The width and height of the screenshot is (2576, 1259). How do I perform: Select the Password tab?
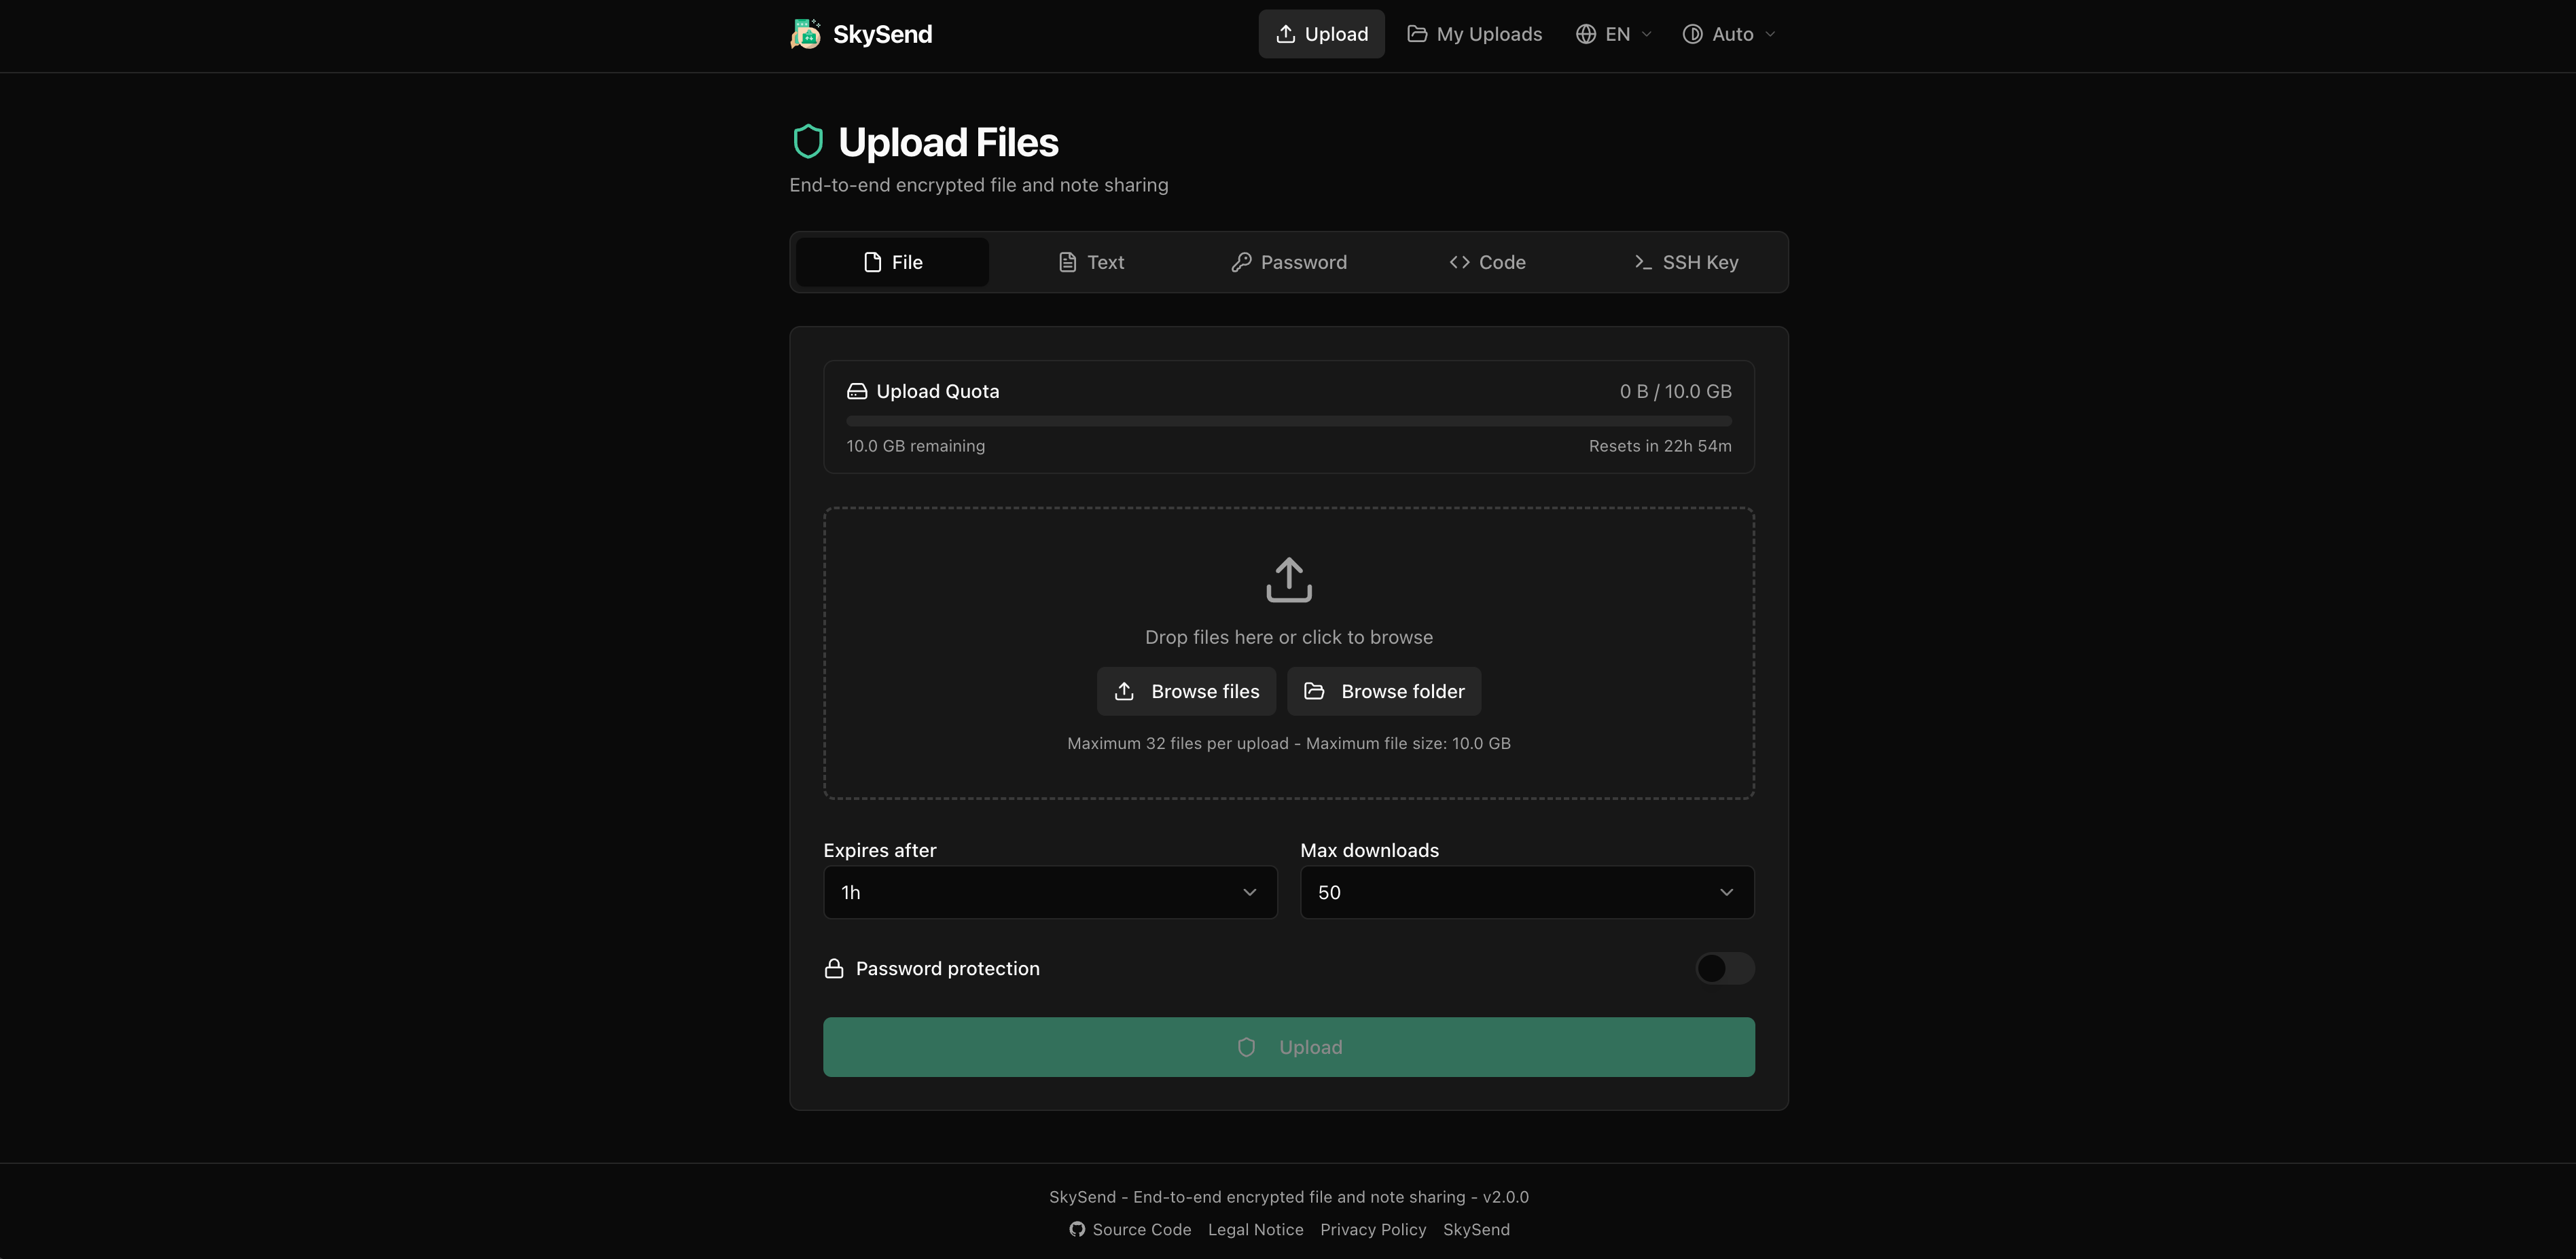pyautogui.click(x=1289, y=262)
